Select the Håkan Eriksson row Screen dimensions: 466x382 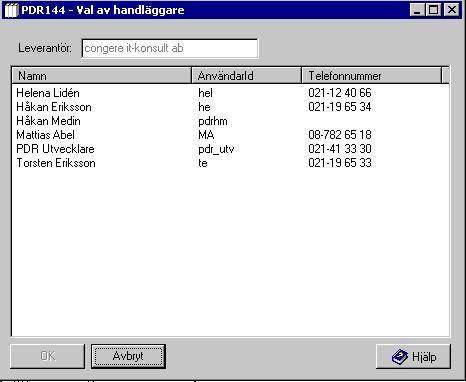tap(230, 107)
